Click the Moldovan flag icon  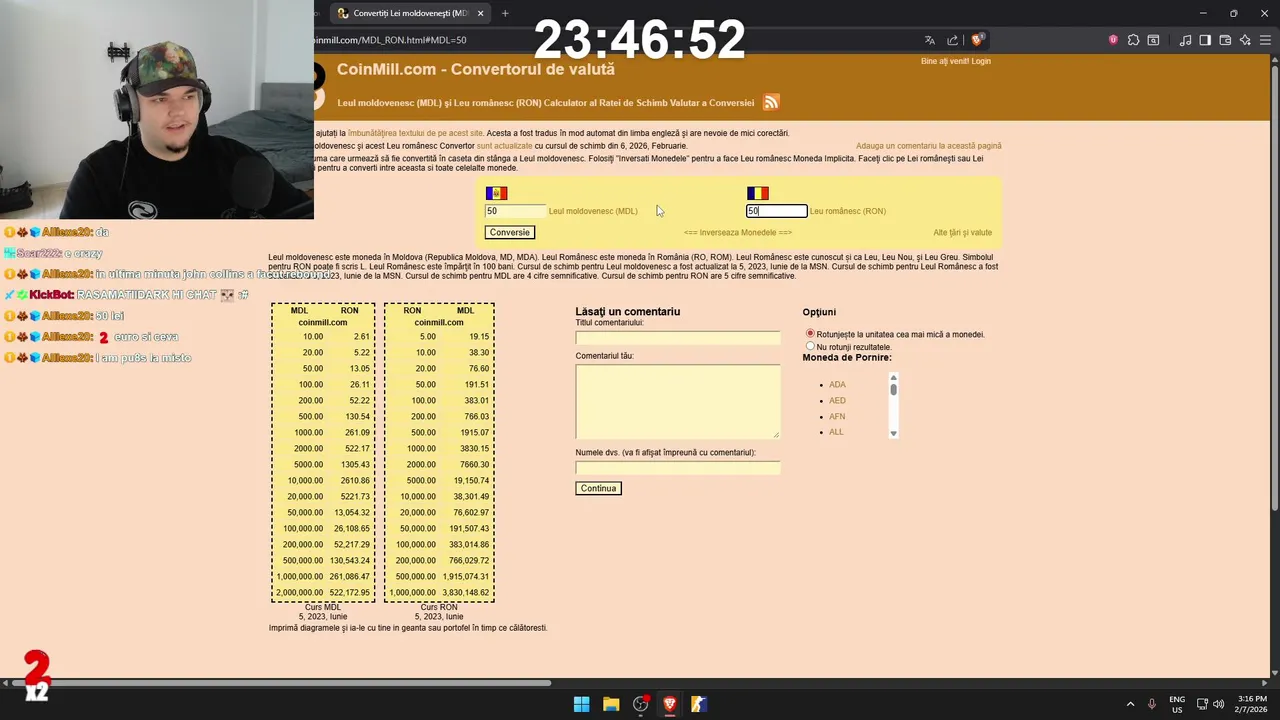coord(496,193)
